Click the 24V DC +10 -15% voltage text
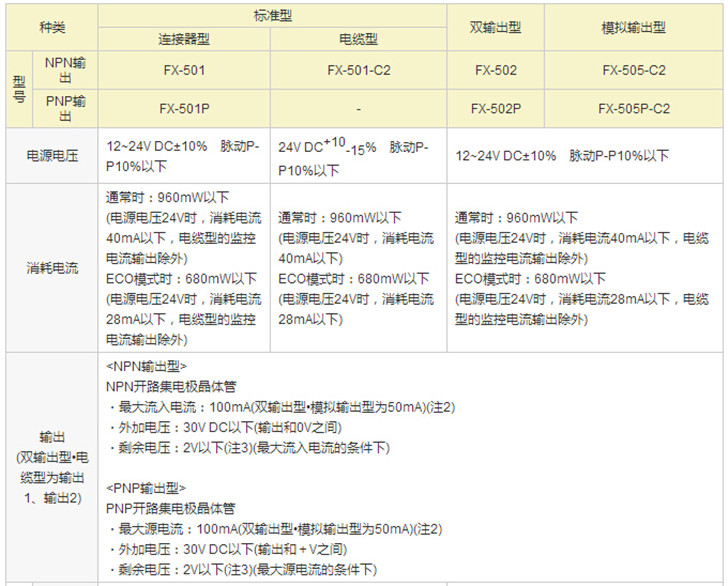The width and height of the screenshot is (728, 586). [327, 146]
